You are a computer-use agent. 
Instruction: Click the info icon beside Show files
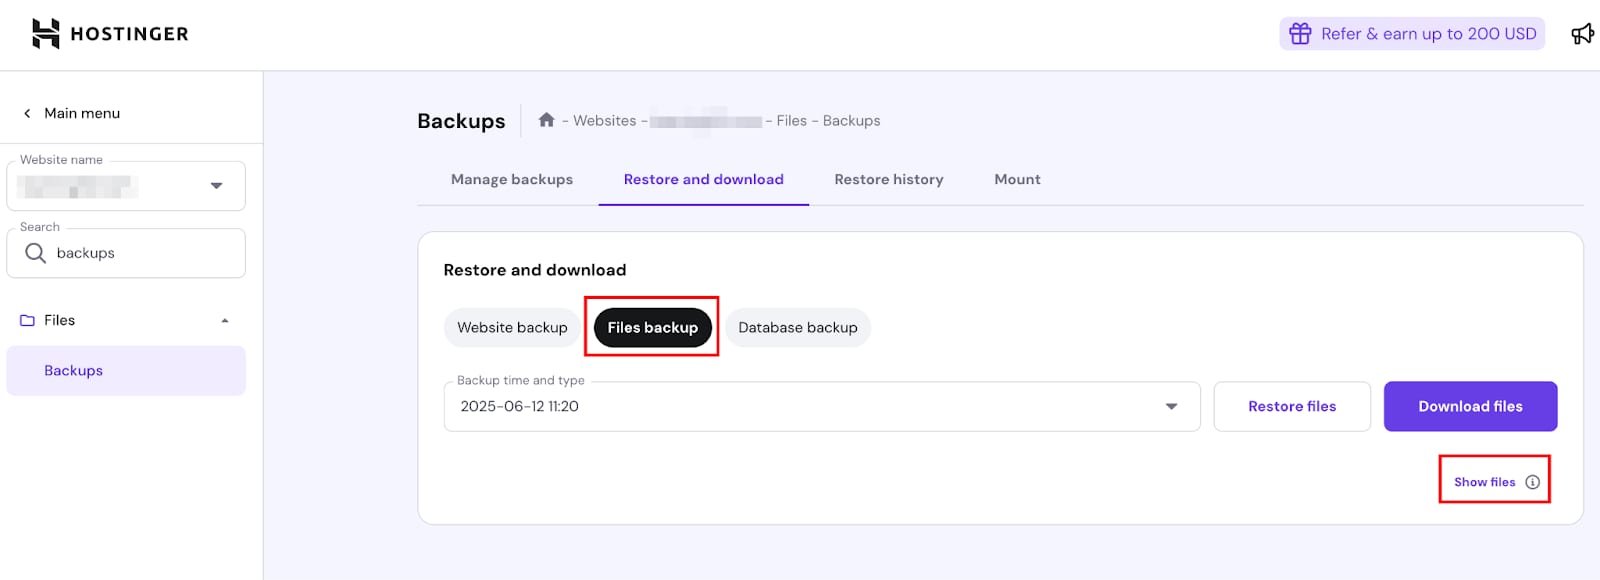(1532, 482)
